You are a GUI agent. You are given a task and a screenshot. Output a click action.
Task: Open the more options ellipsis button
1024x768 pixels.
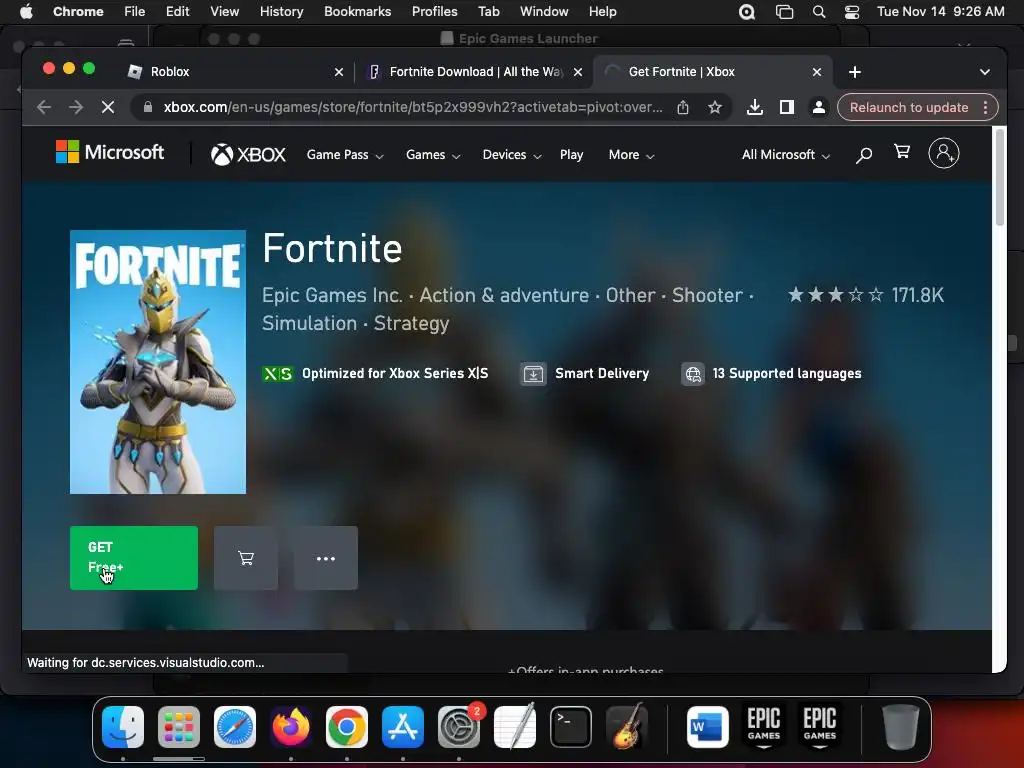pyautogui.click(x=326, y=558)
